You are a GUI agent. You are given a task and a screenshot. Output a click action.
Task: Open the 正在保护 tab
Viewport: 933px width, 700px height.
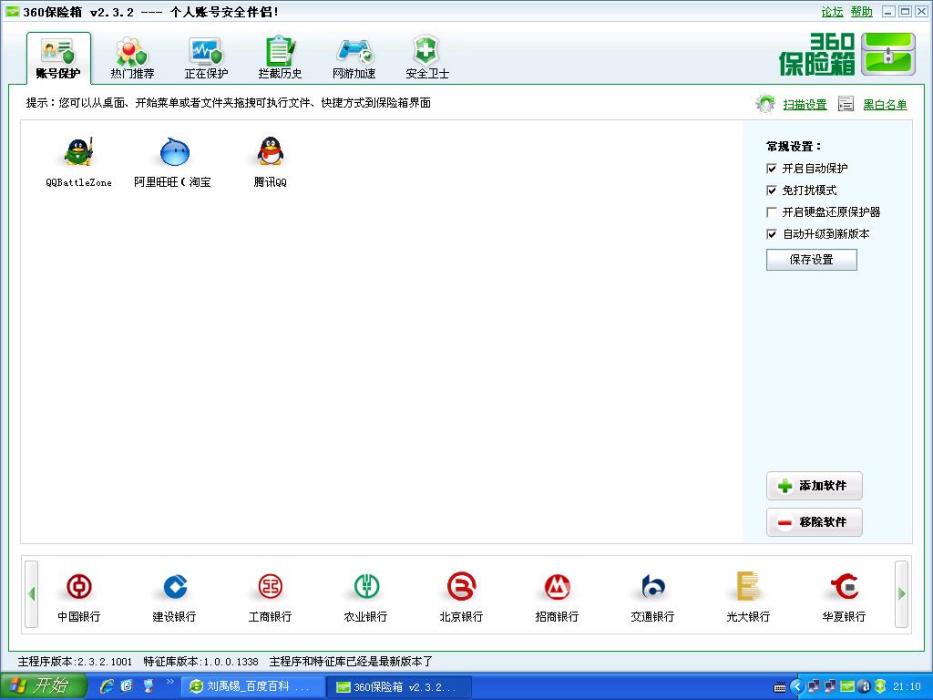click(206, 58)
